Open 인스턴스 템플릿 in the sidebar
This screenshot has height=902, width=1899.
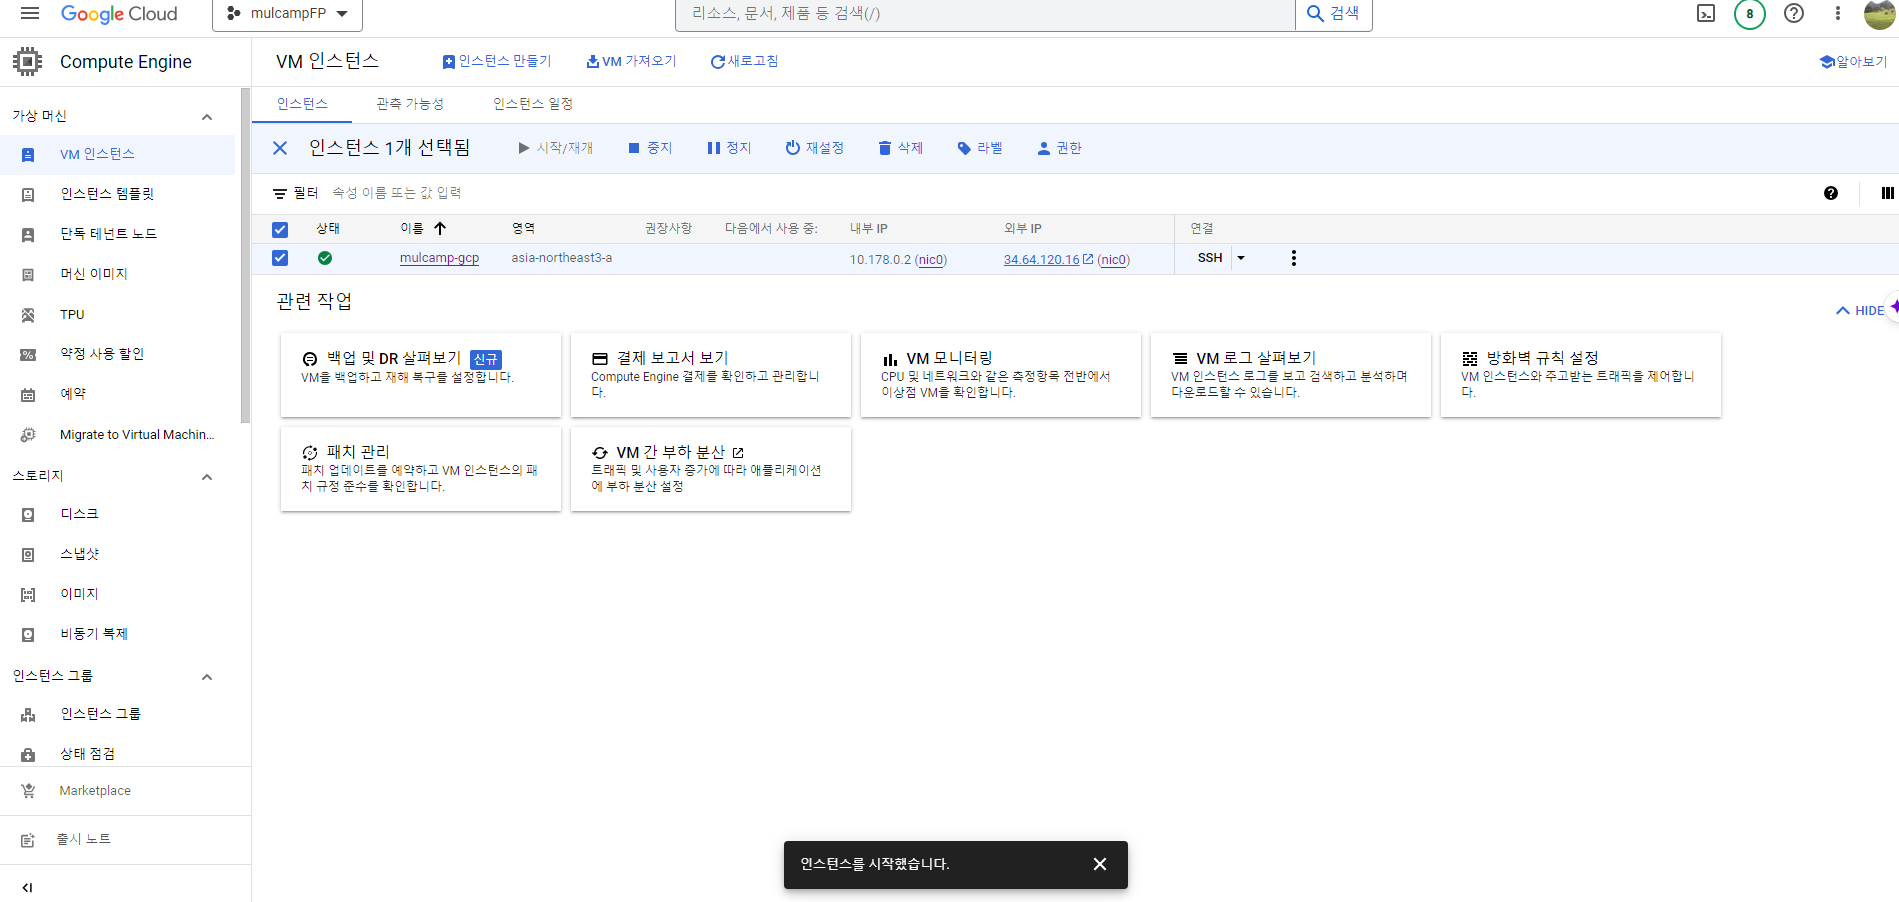118,194
